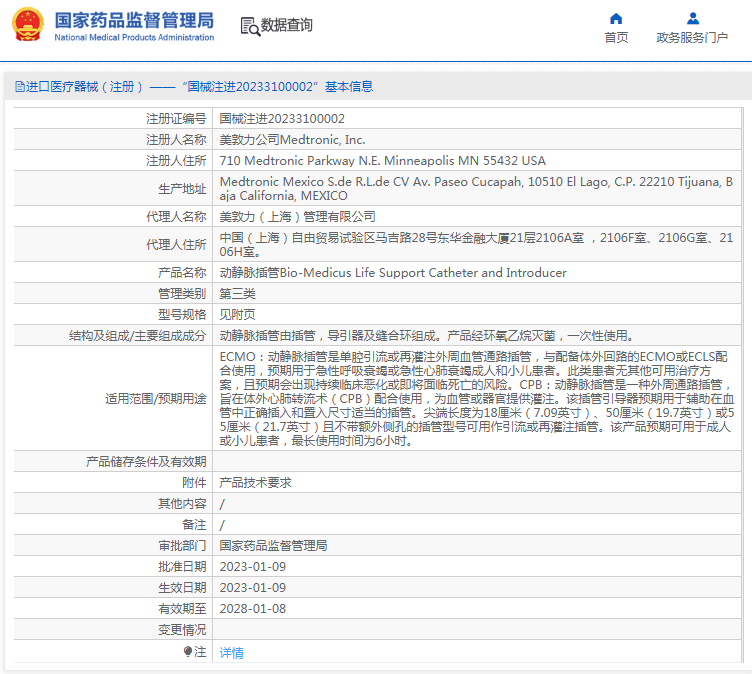
Task: Click the document icon before 进口医疗器械
Action: click(x=20, y=86)
